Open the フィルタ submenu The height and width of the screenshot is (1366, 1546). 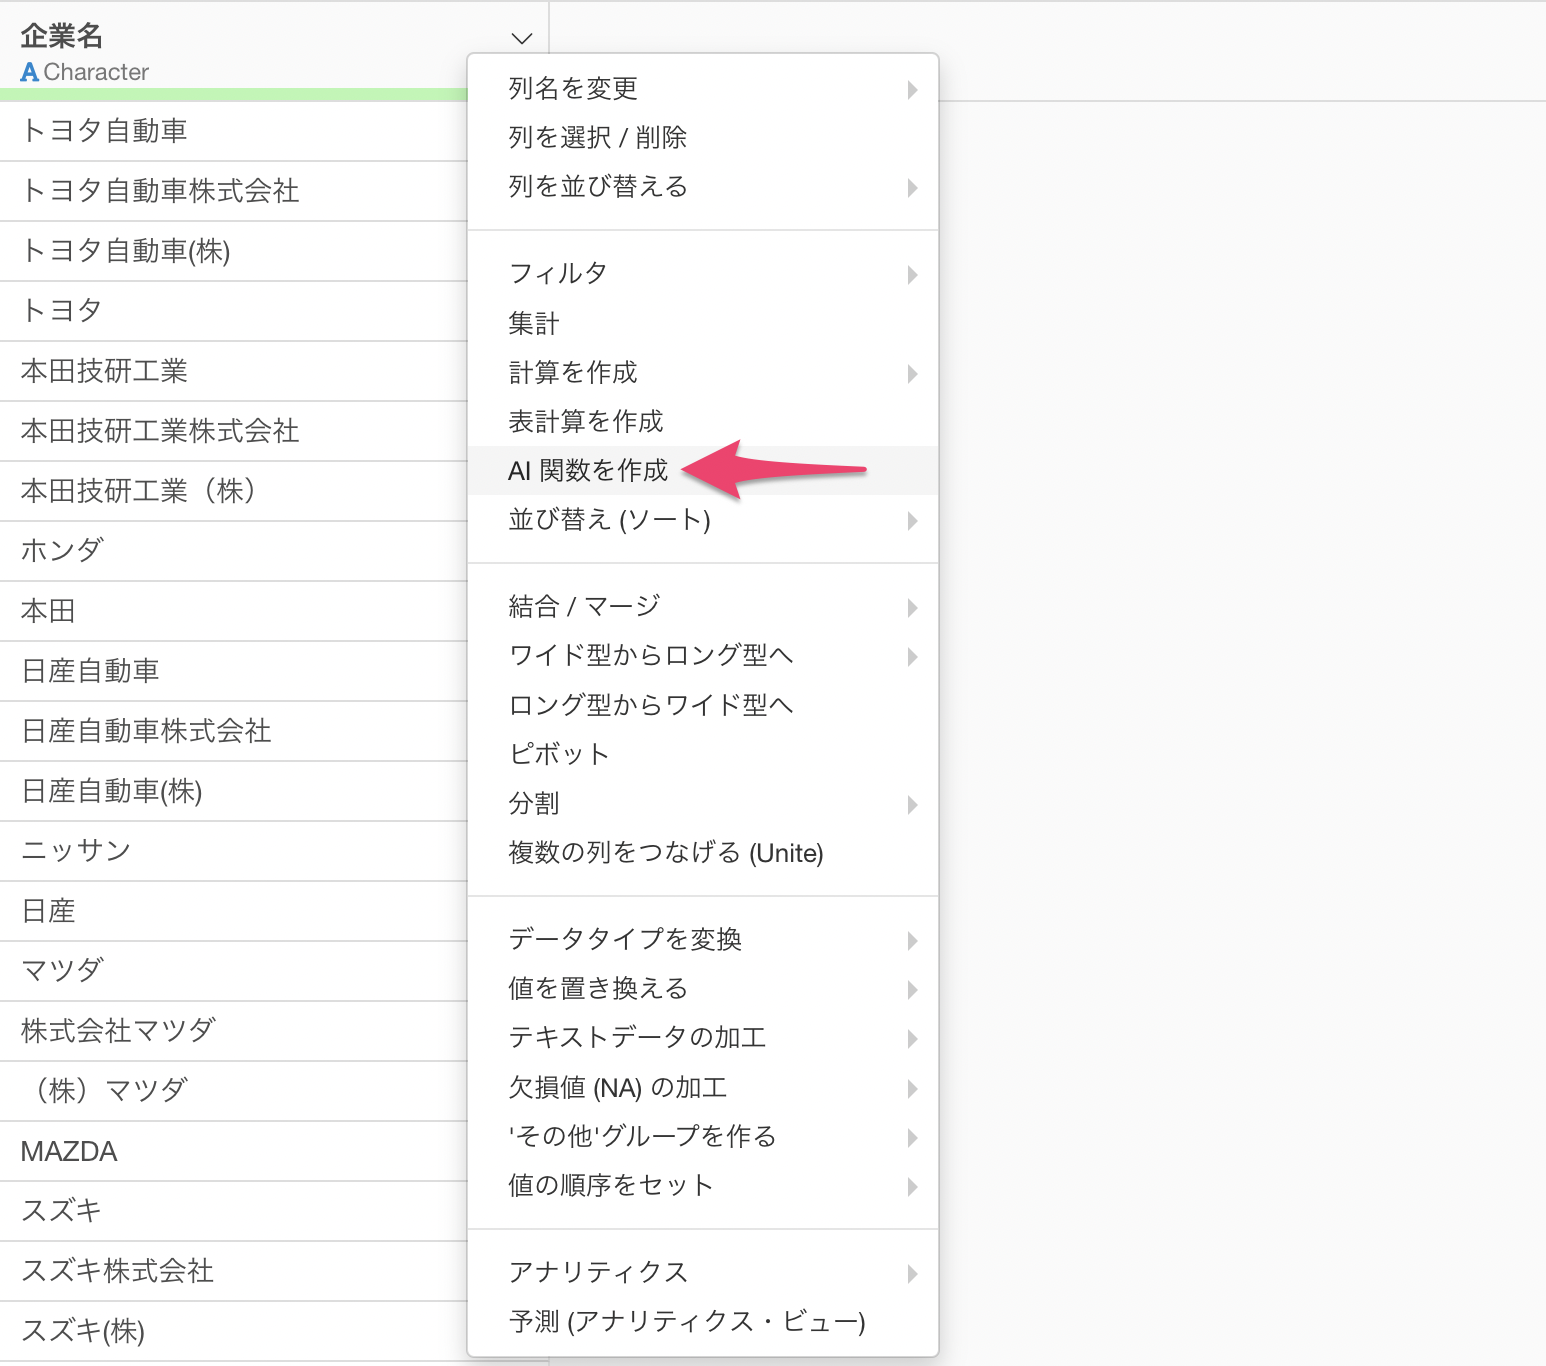[558, 274]
